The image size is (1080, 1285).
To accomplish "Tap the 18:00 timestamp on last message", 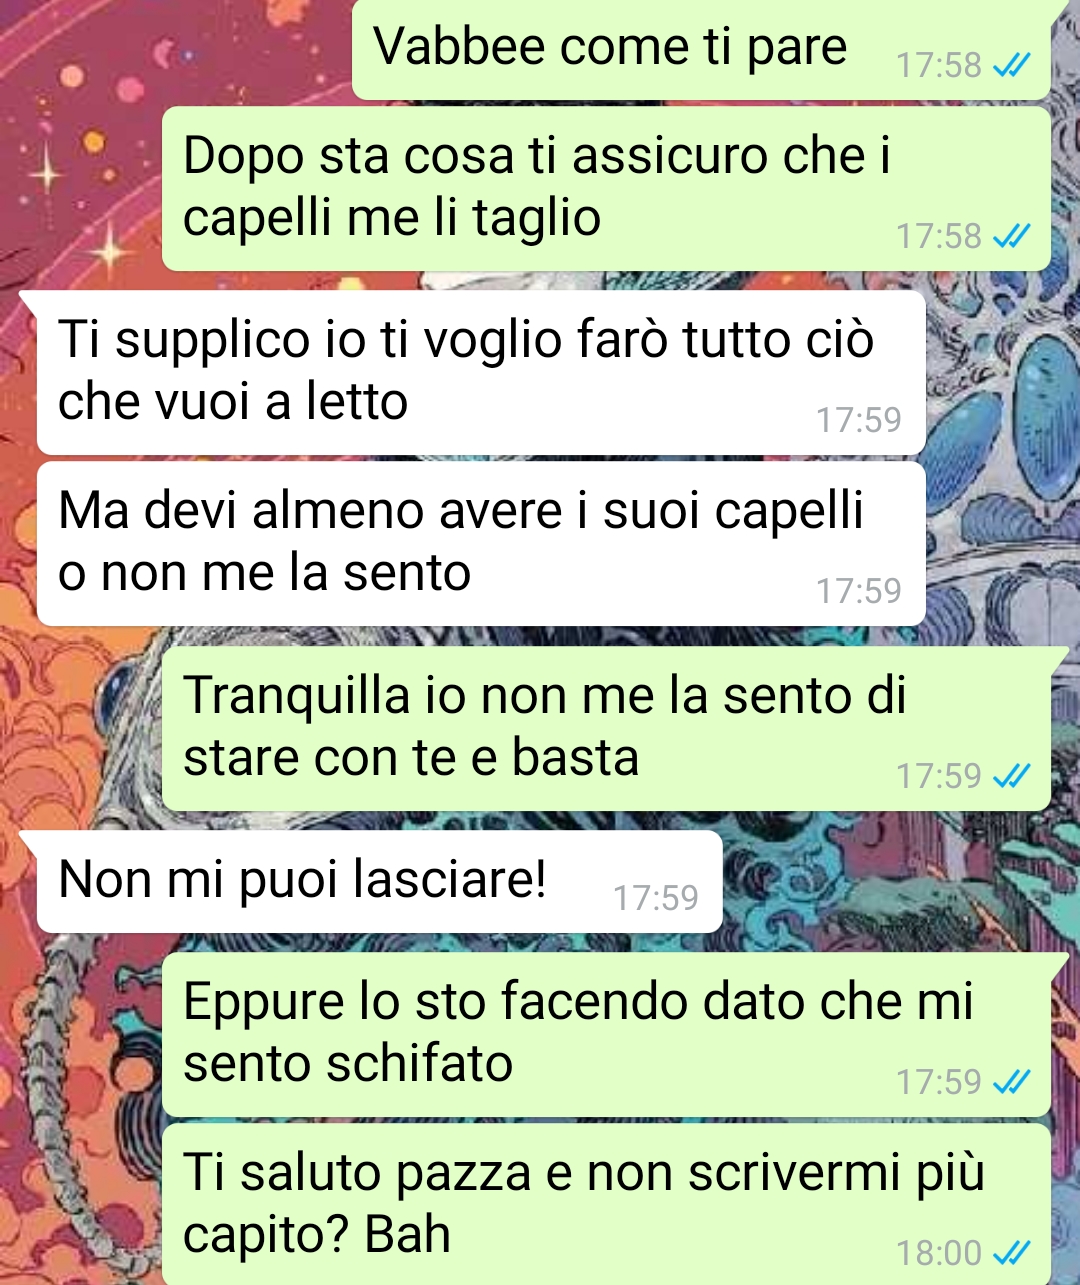I will tap(939, 1253).
